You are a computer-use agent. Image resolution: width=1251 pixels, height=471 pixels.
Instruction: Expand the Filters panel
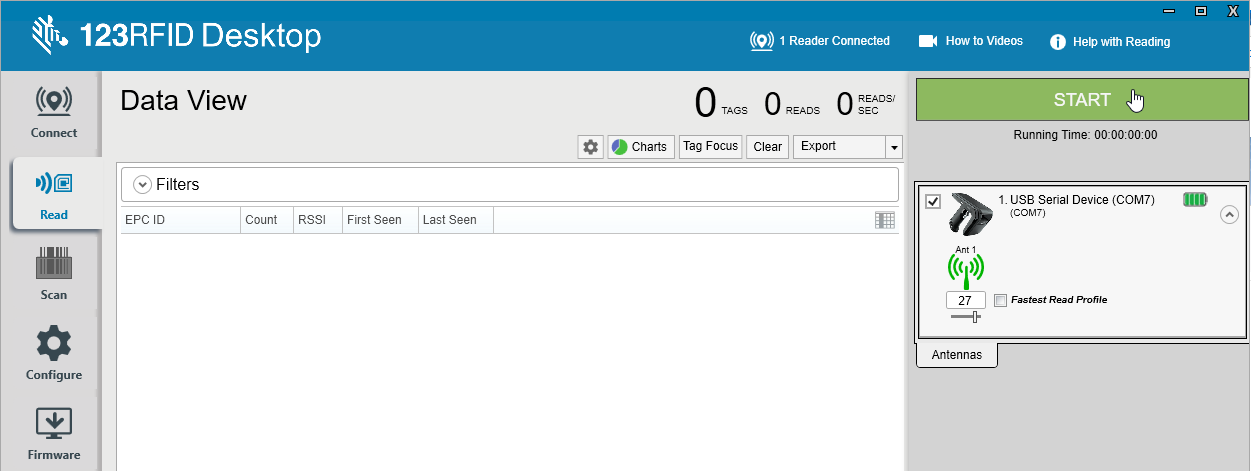tap(142, 184)
